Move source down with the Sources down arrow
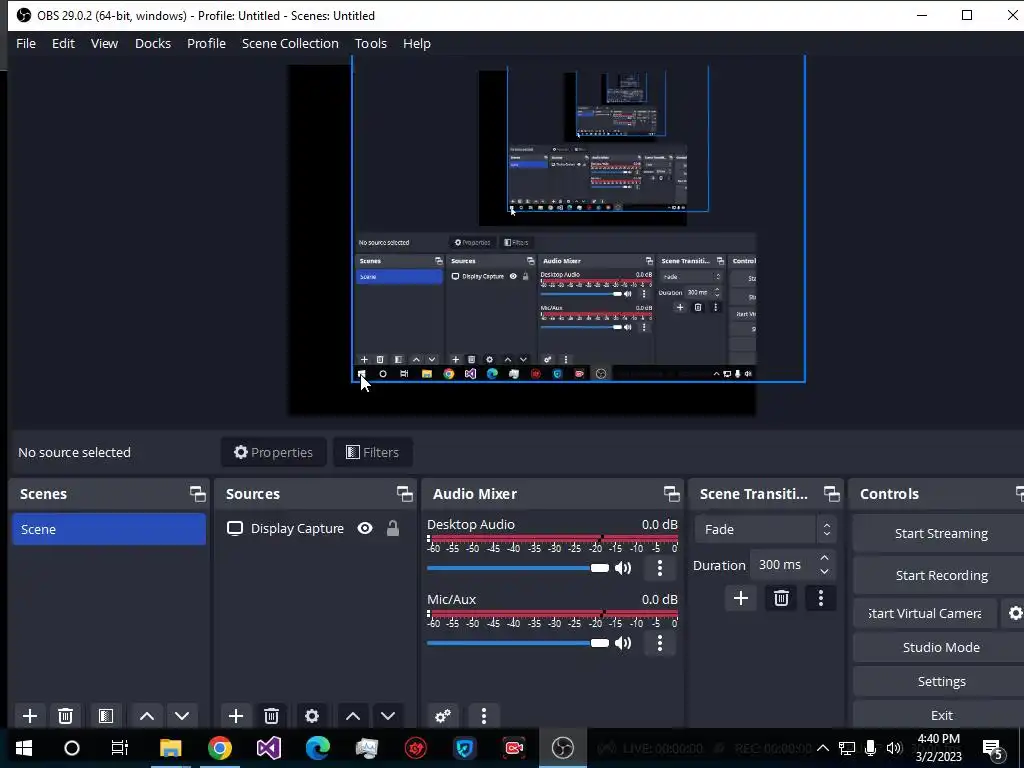This screenshot has height=768, width=1024. [388, 716]
